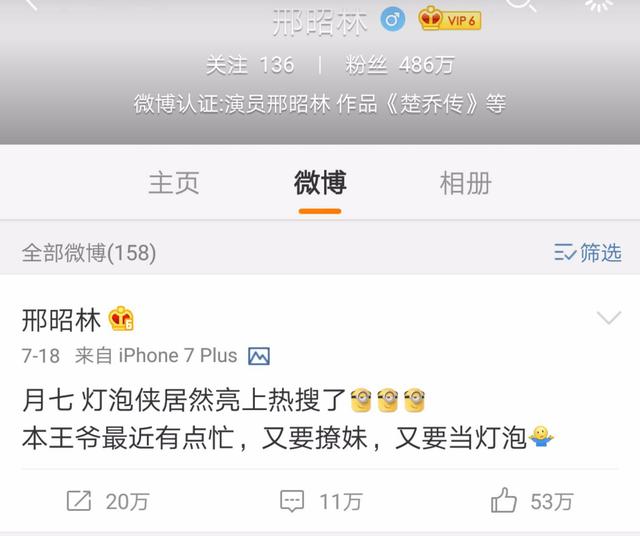Viewport: 640px width, 536px height.
Task: Open comments via the speech bubble icon
Action: click(x=292, y=501)
